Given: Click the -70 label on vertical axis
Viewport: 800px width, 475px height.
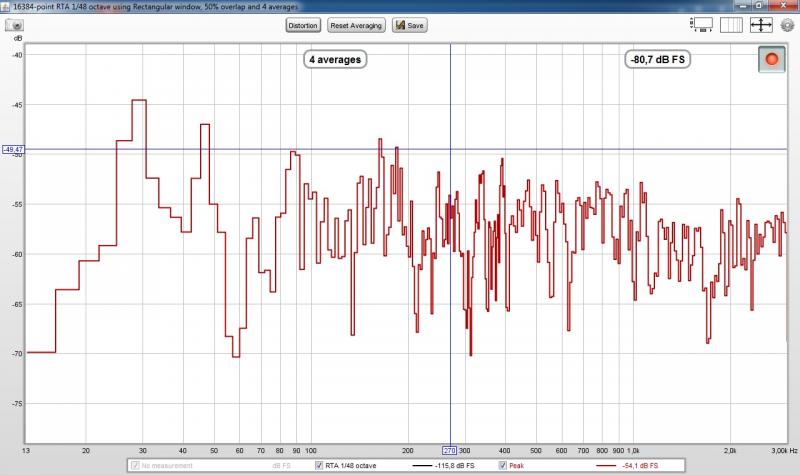Looking at the screenshot, I should tap(17, 354).
